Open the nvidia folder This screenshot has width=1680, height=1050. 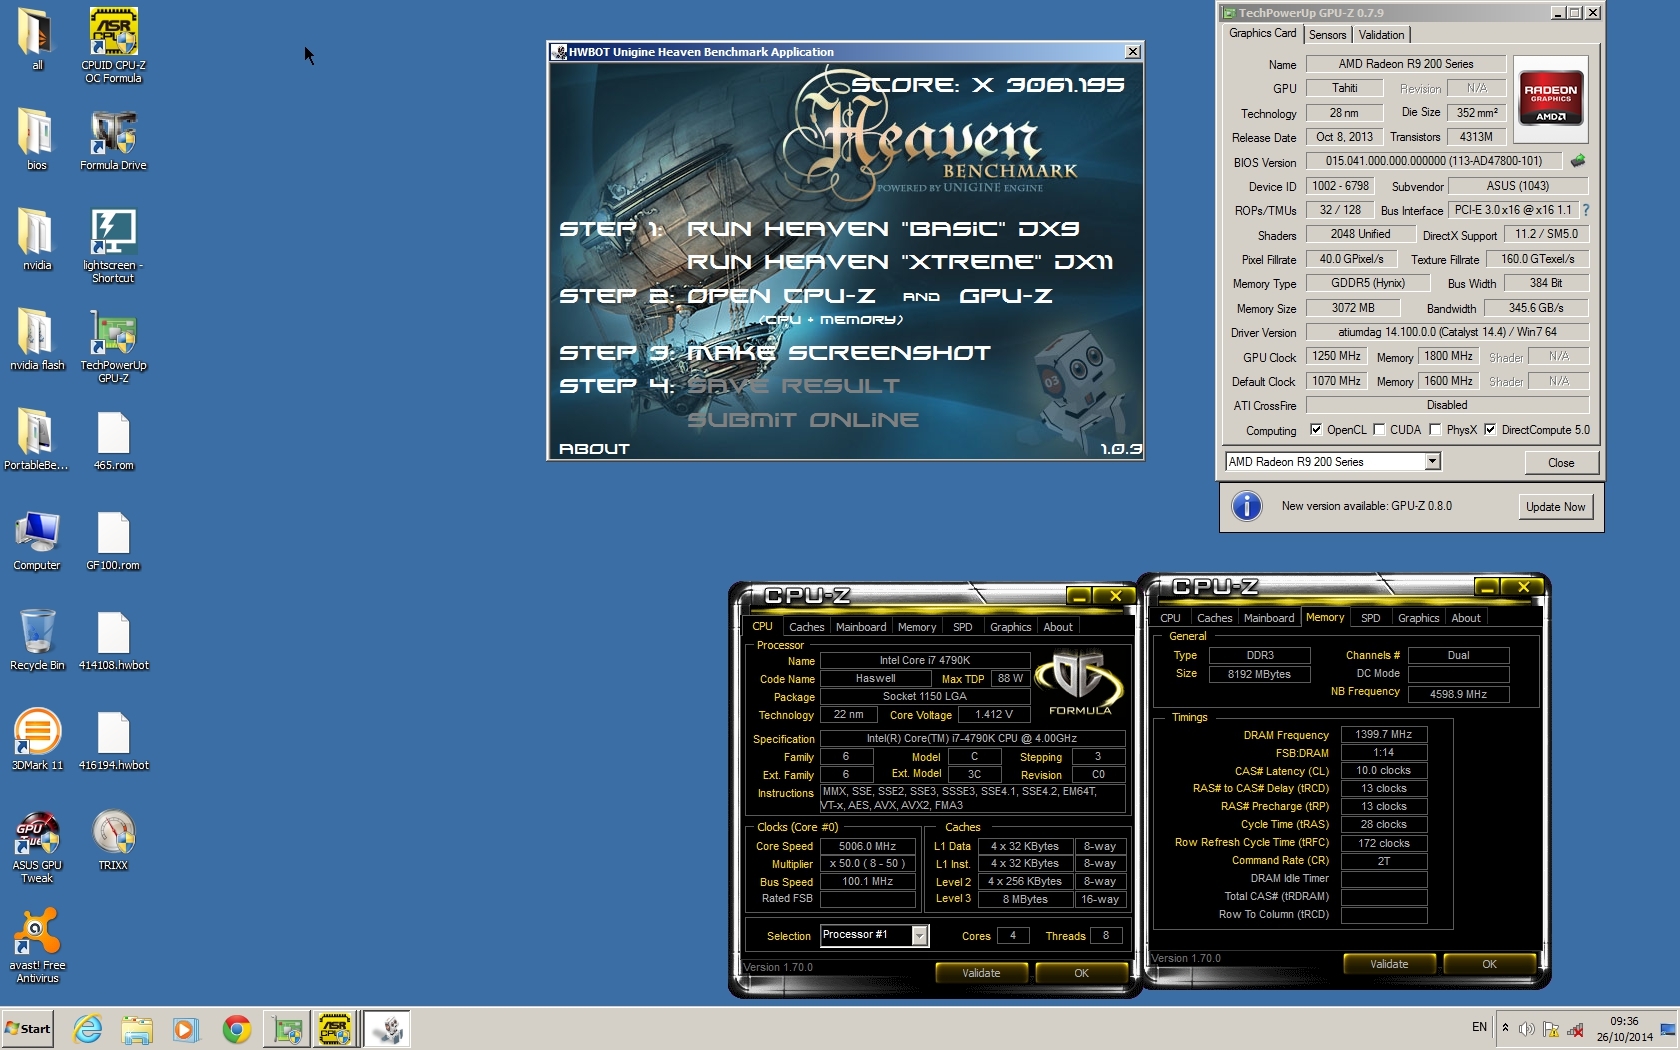pyautogui.click(x=36, y=238)
